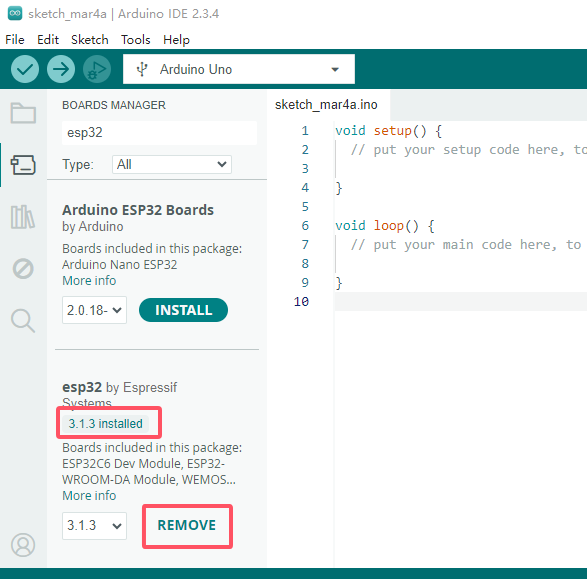Click the 'Arduino Nano ESP32' text
Image resolution: width=587 pixels, height=579 pixels.
click(x=119, y=265)
